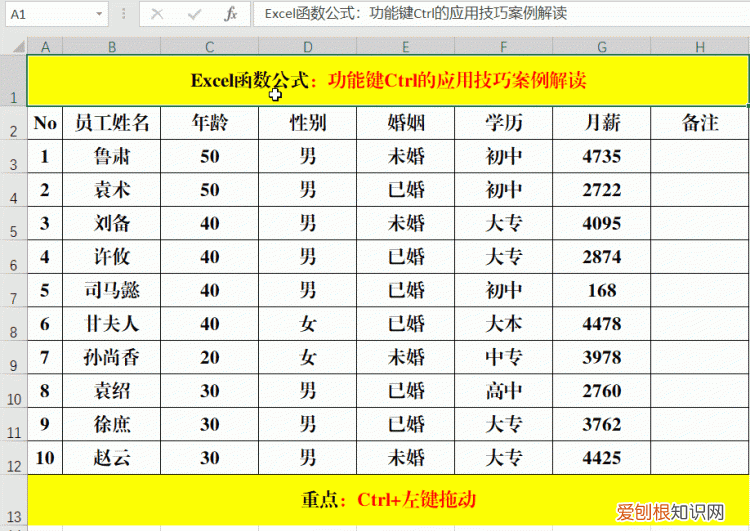Screen dimensions: 750x531
Task: Select column G header
Action: pos(602,47)
